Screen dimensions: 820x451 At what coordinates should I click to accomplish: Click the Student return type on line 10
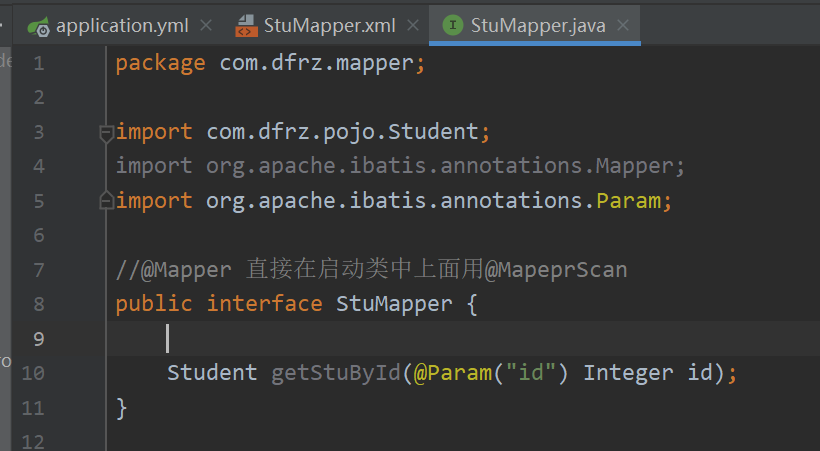[211, 373]
